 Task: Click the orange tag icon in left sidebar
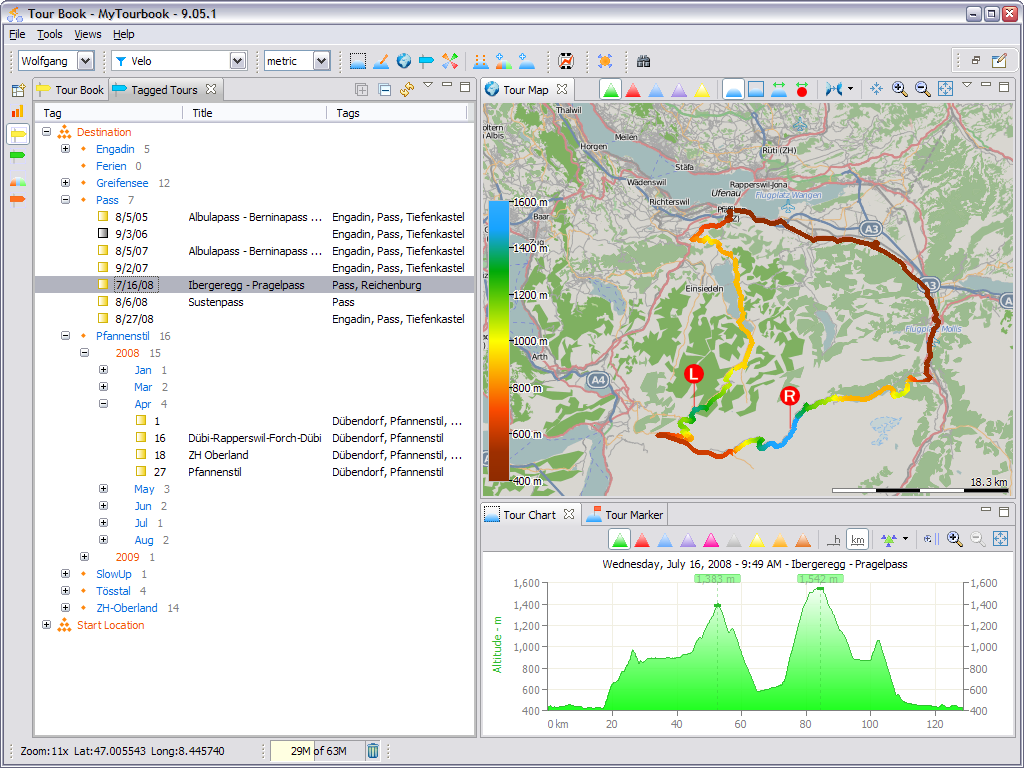click(x=18, y=199)
